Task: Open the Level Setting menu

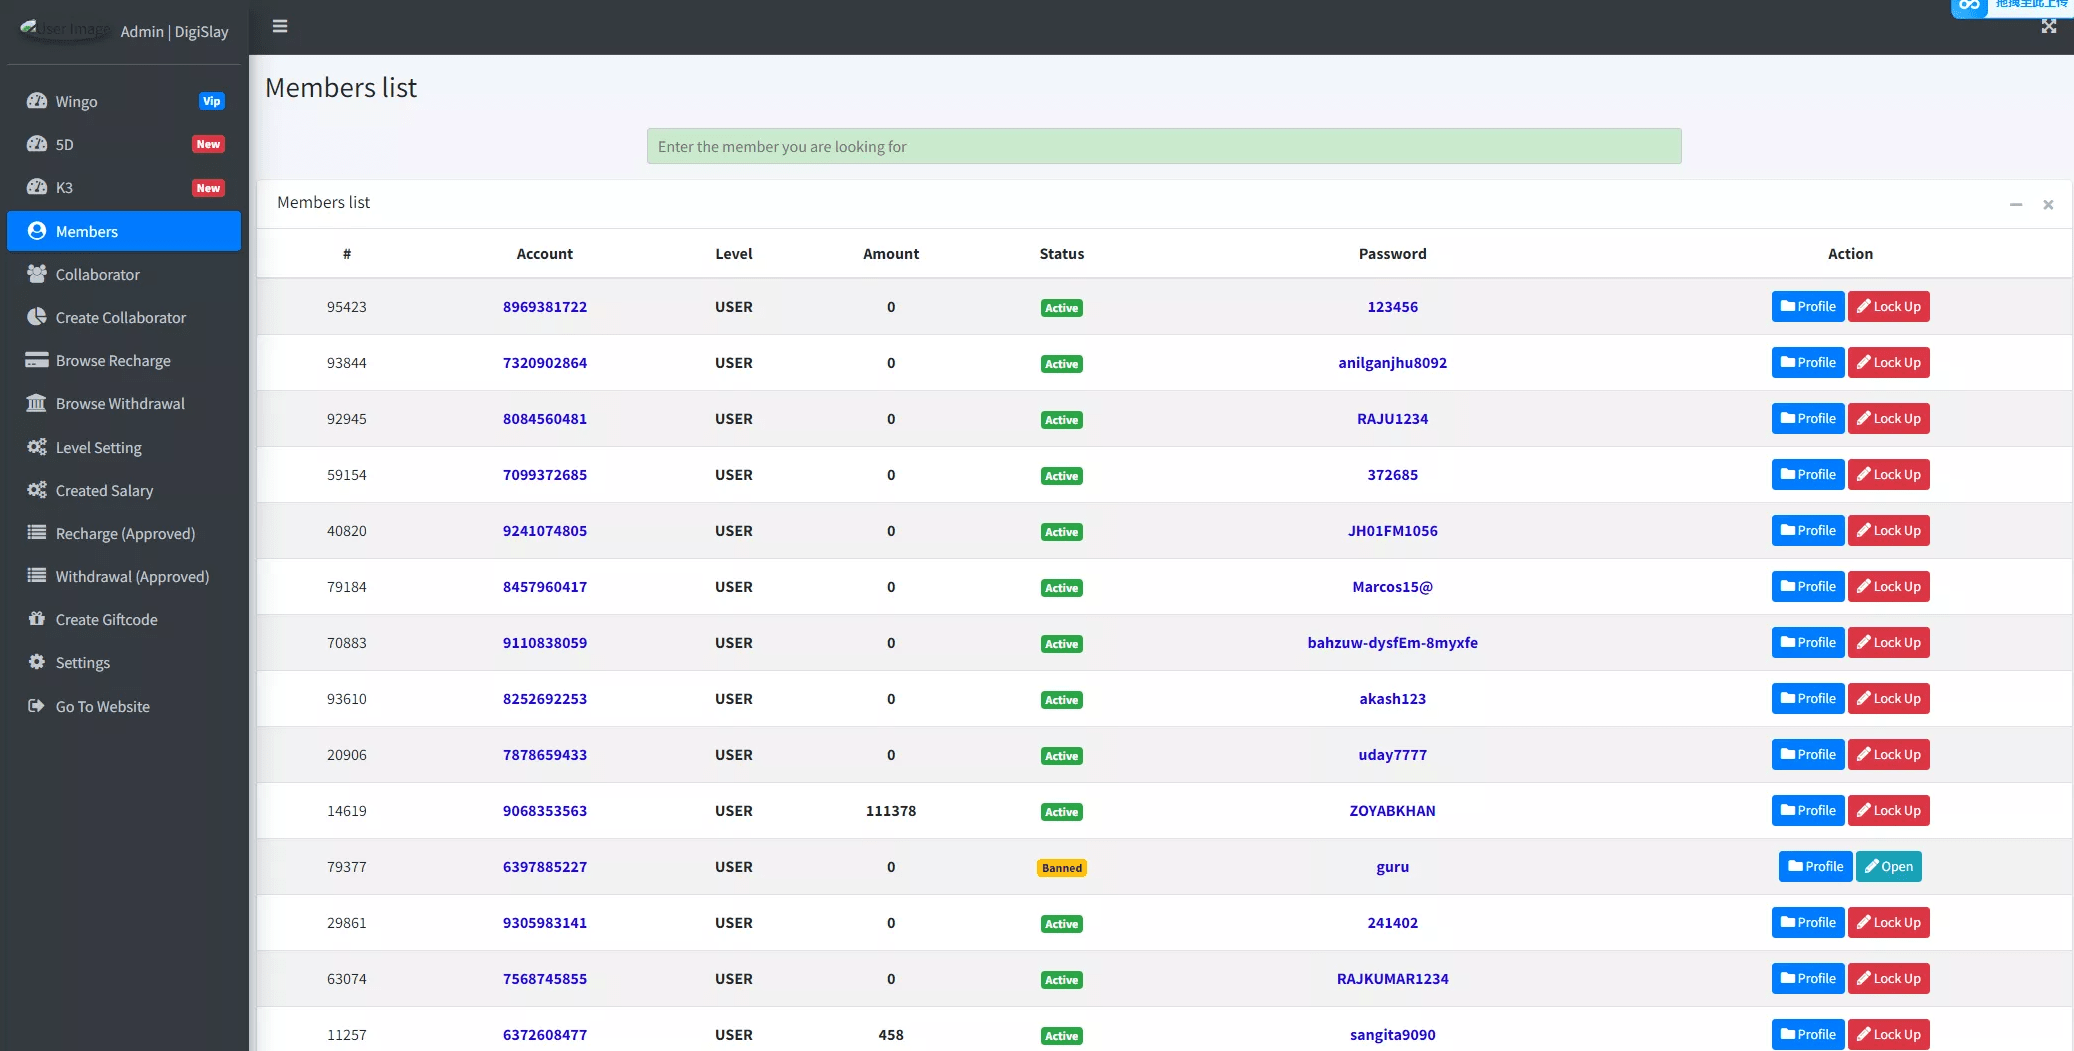Action: point(98,447)
